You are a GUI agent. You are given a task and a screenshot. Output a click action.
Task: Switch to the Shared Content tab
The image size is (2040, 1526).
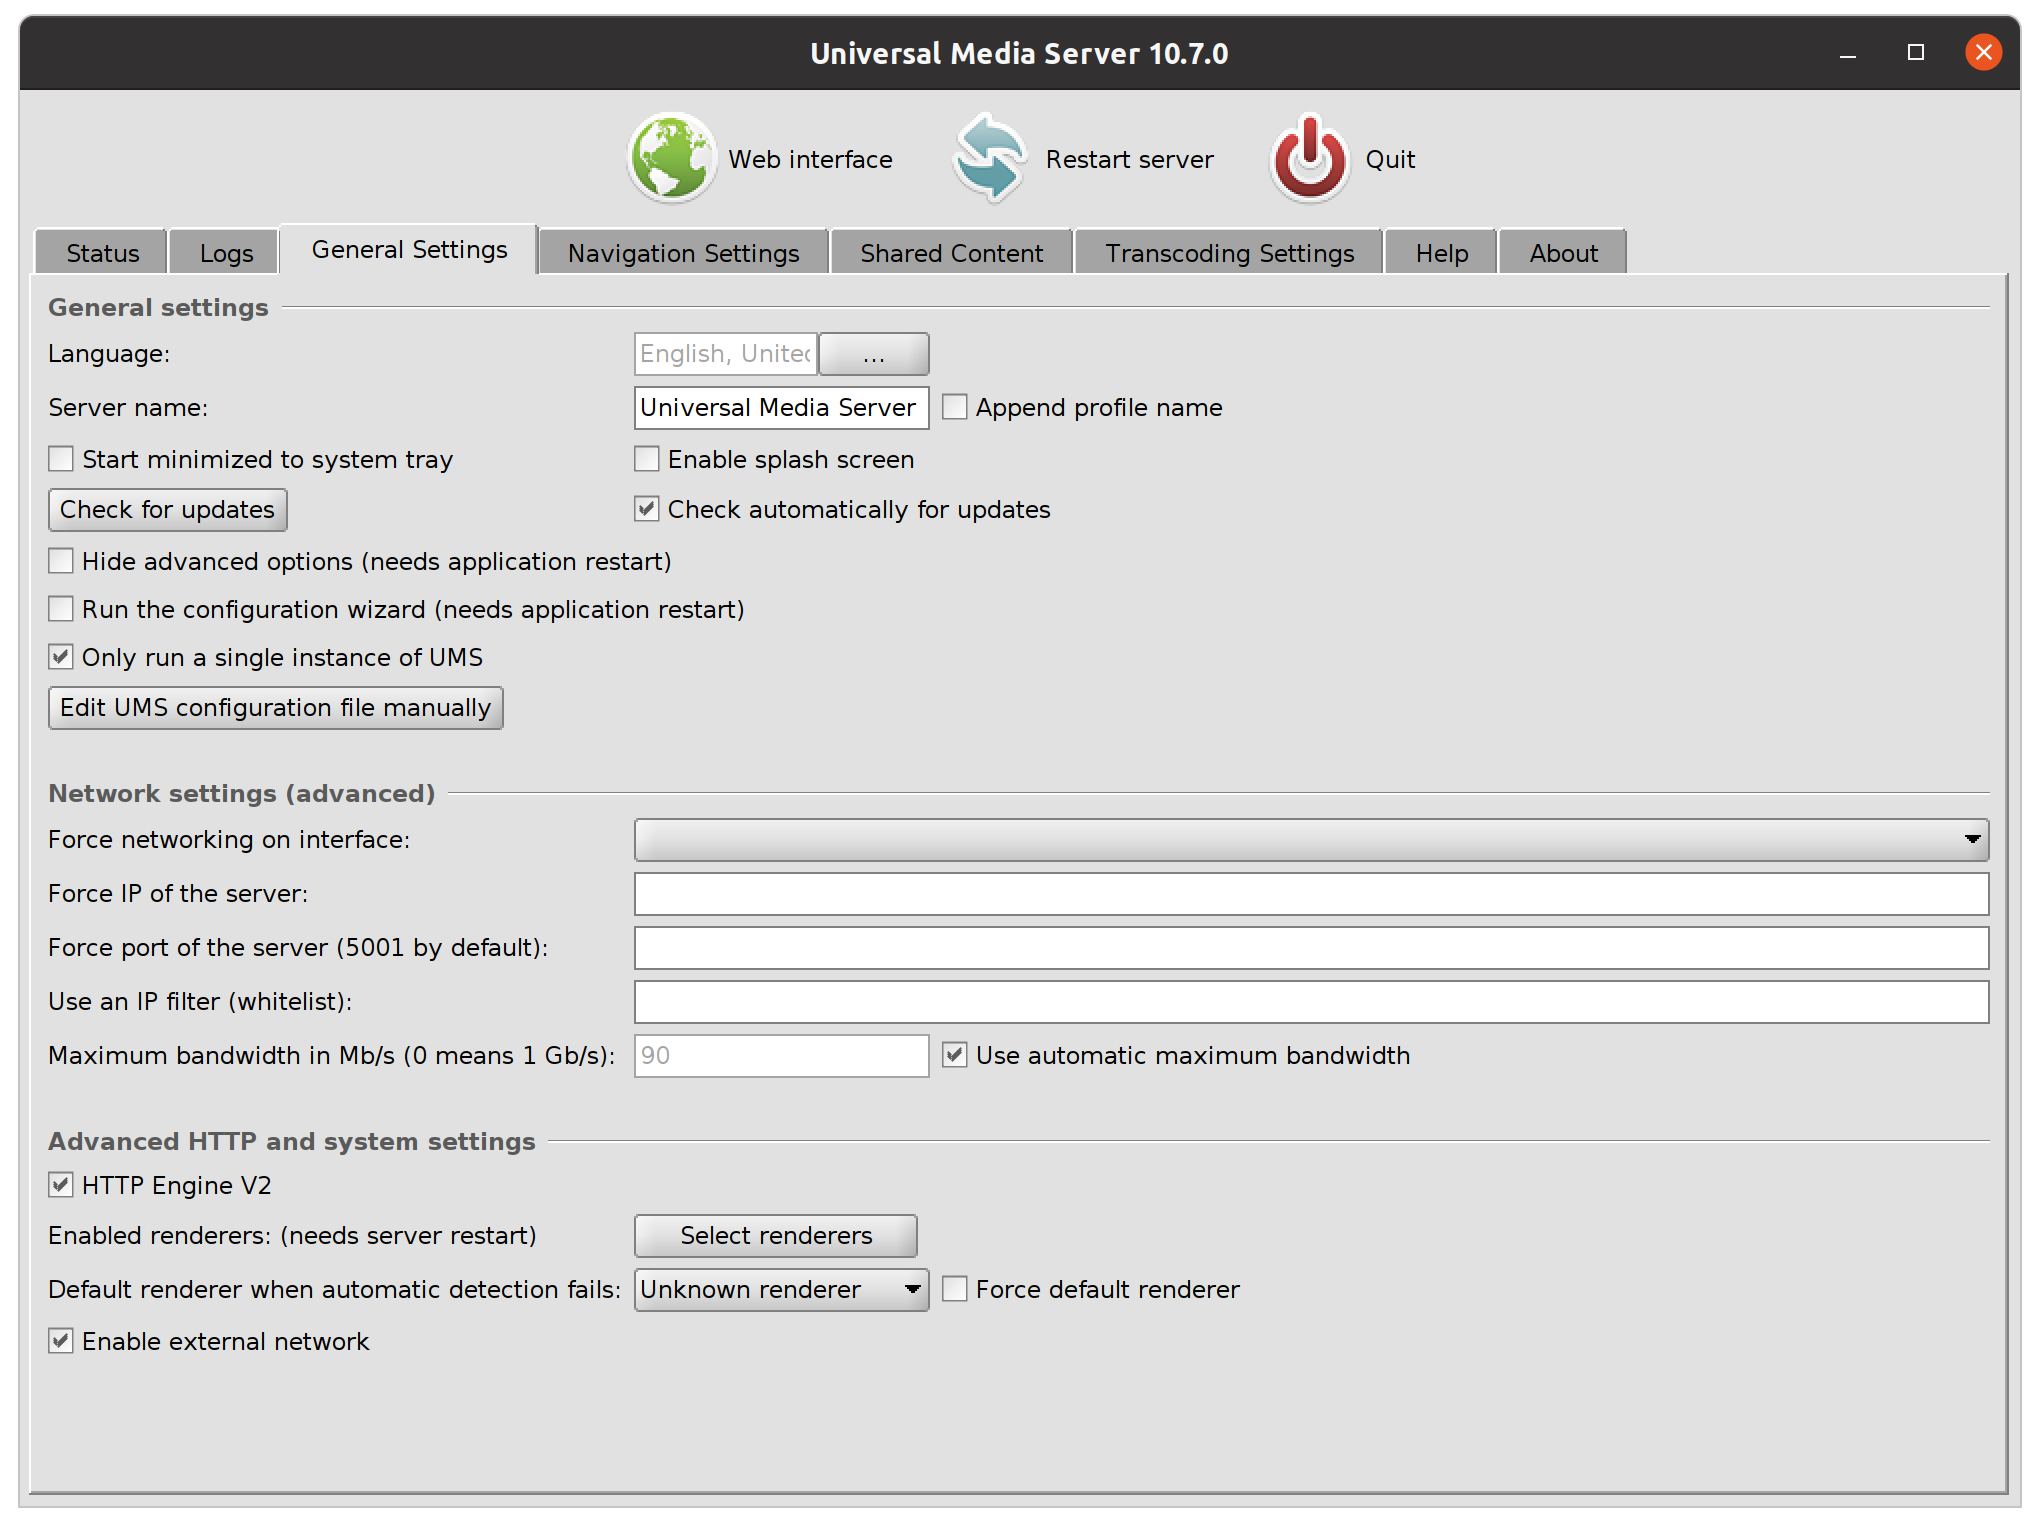950,252
